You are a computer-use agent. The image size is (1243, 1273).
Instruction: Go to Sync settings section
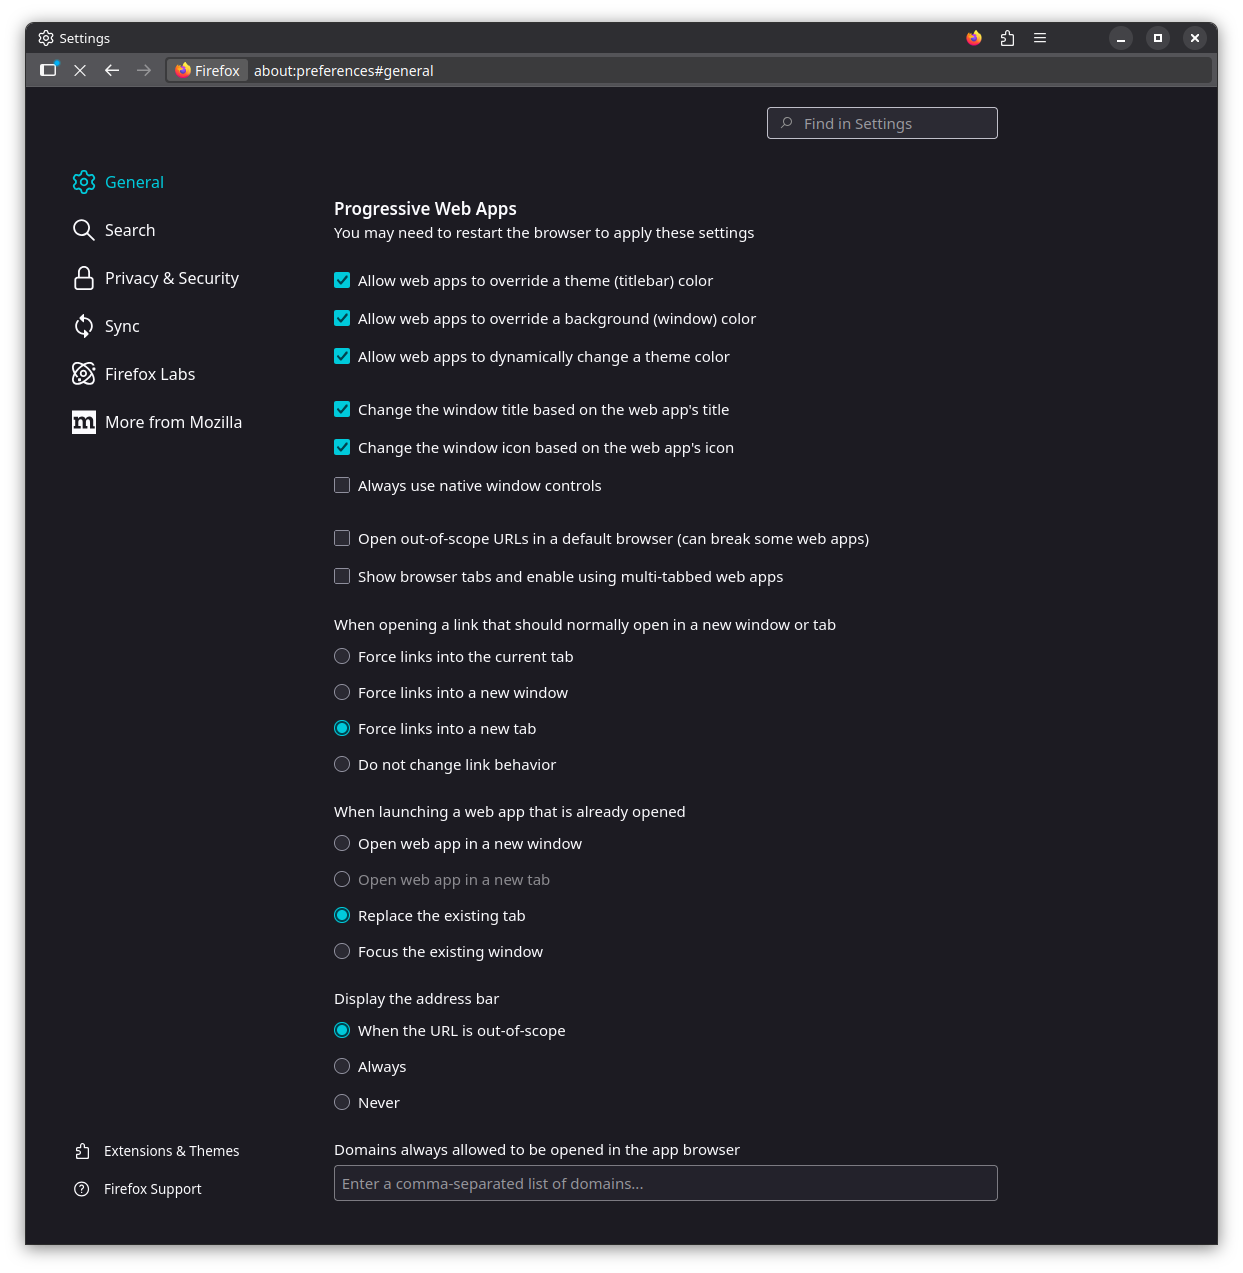point(121,326)
